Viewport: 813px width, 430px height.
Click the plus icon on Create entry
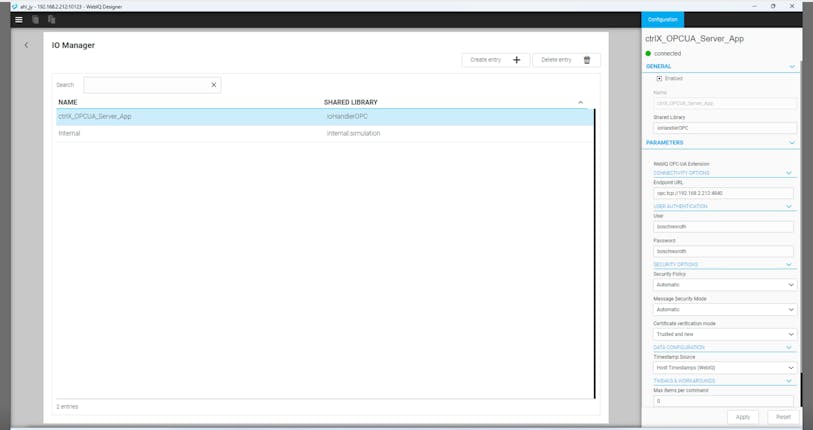tap(516, 60)
